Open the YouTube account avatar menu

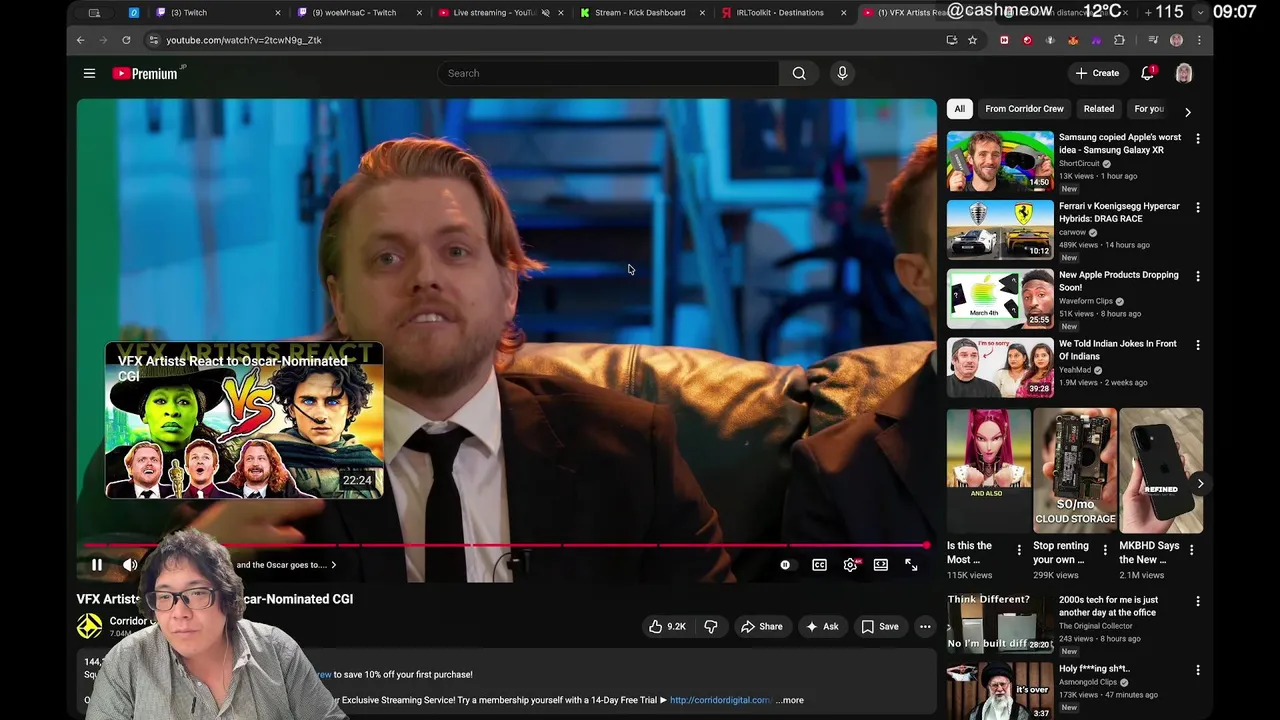tap(1184, 73)
